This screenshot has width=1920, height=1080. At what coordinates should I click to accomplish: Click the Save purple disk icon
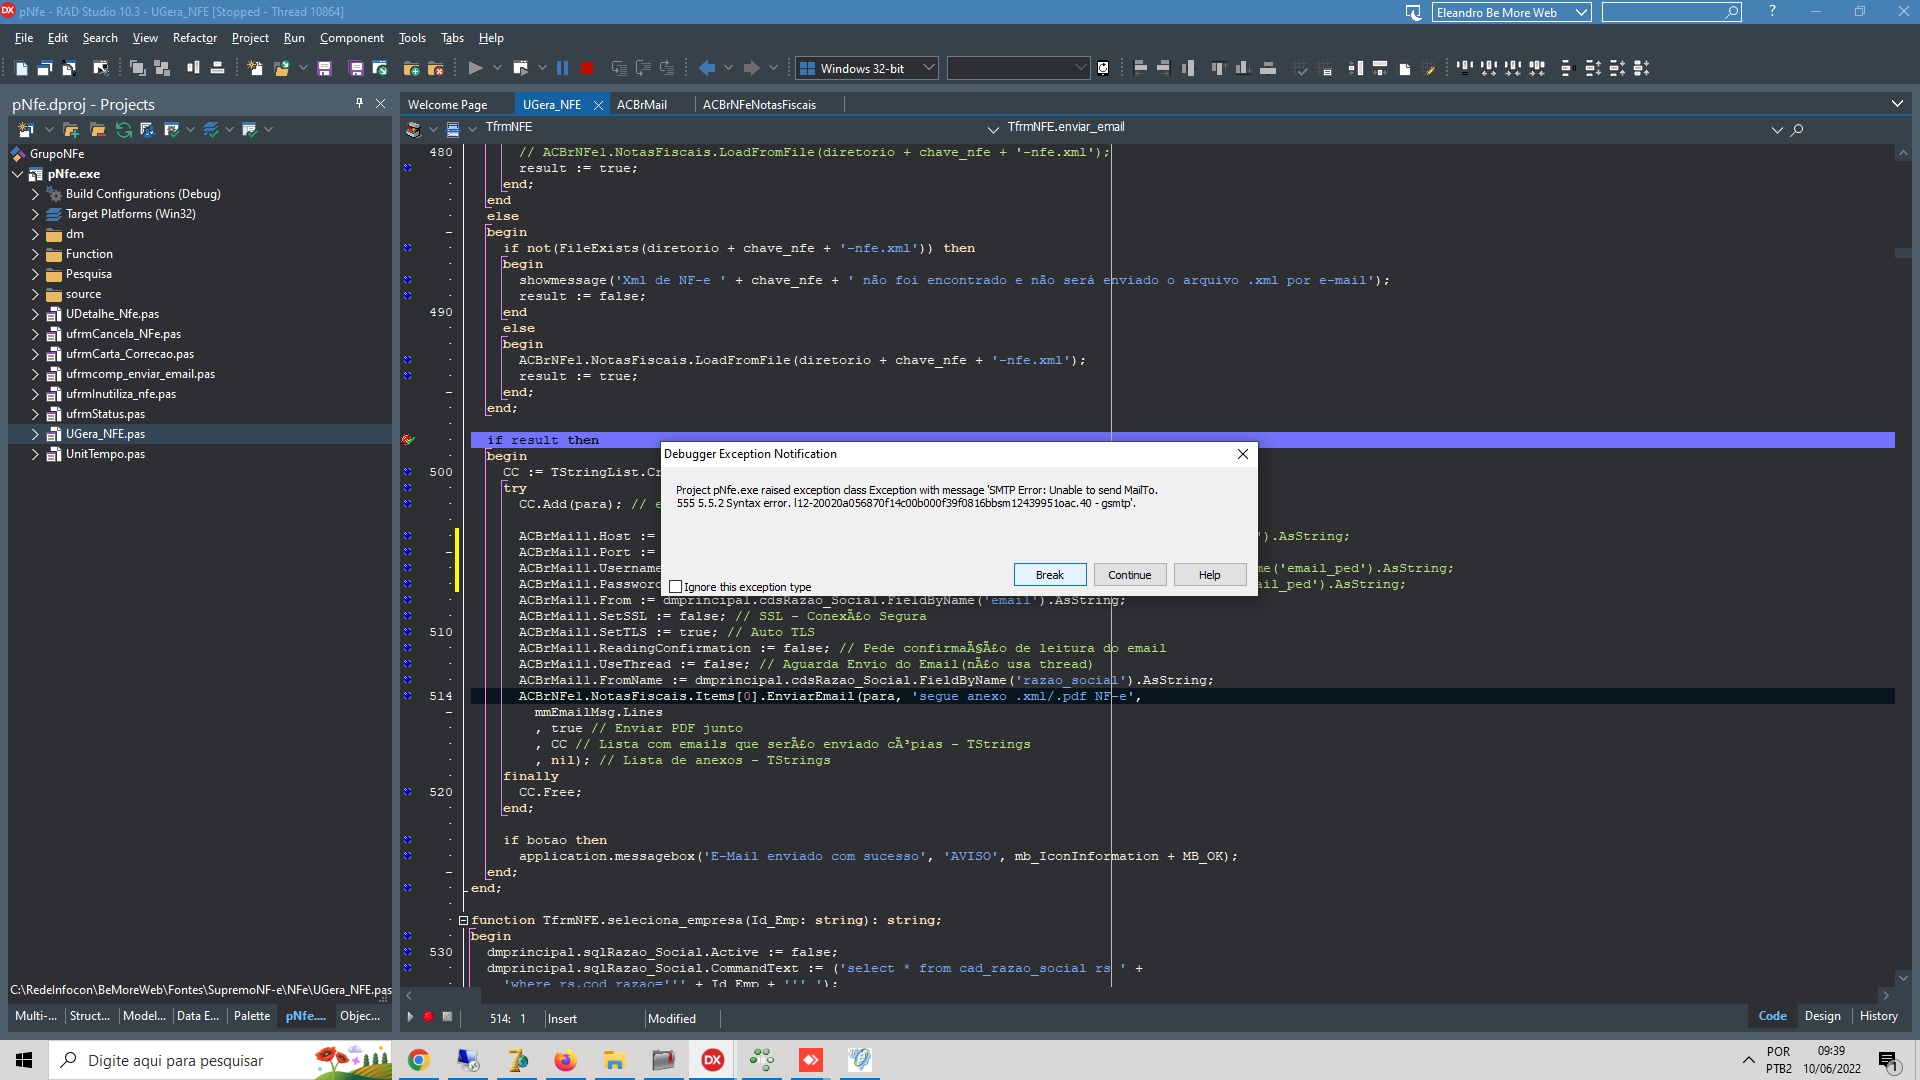[324, 68]
